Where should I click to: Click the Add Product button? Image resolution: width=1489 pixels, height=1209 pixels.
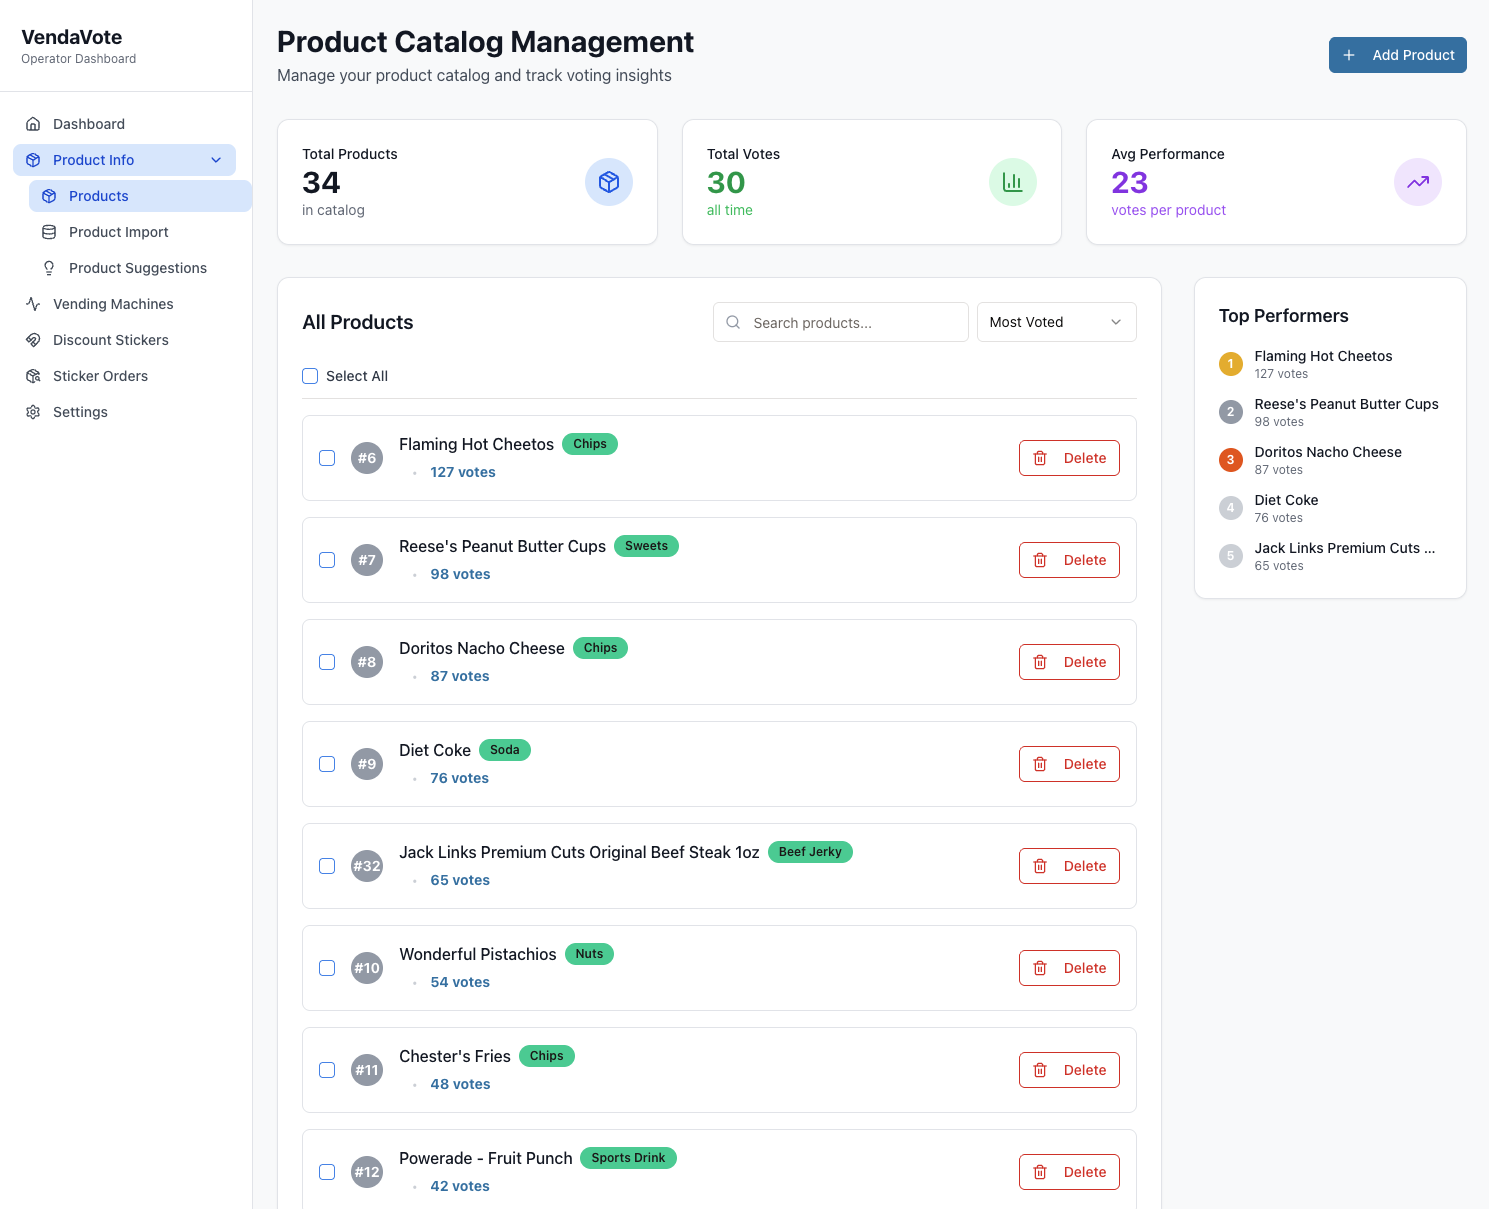coord(1397,55)
